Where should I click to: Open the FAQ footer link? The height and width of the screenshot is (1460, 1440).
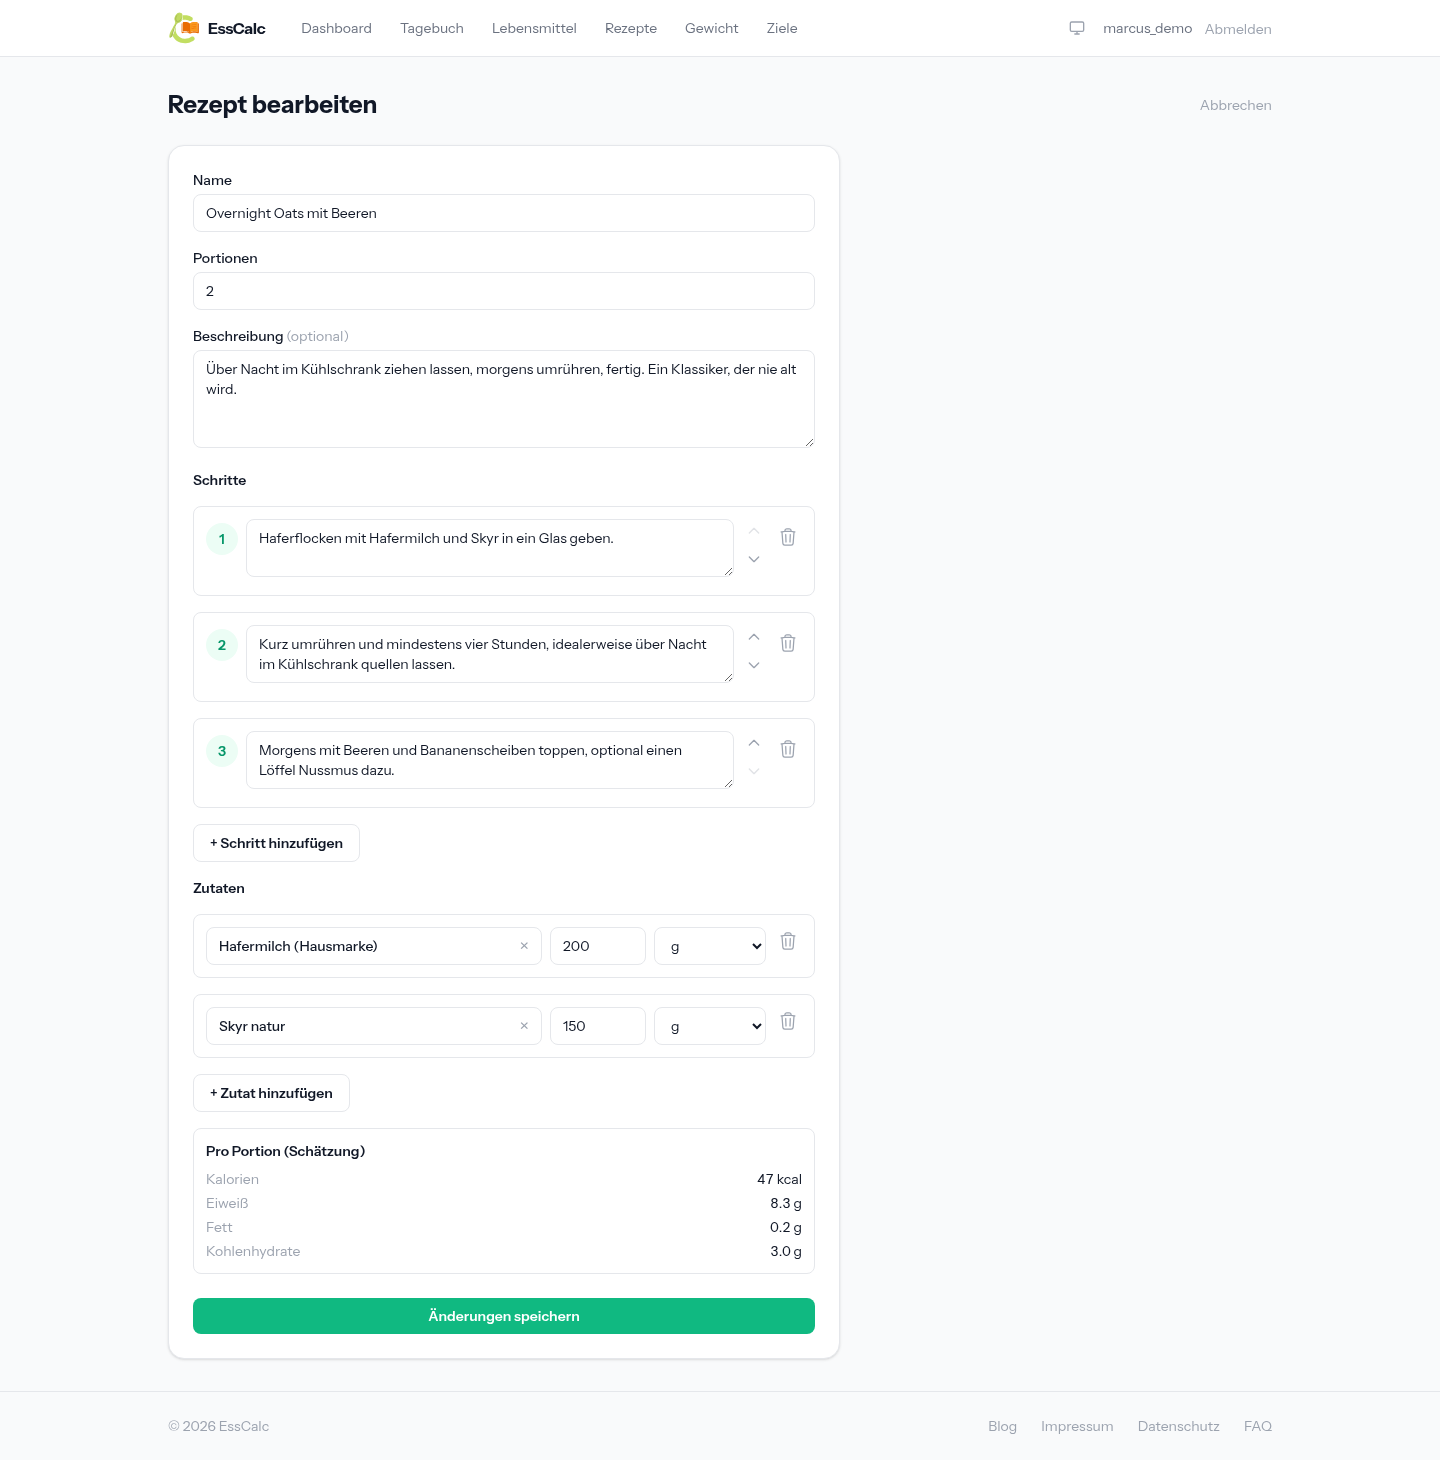click(1258, 1426)
